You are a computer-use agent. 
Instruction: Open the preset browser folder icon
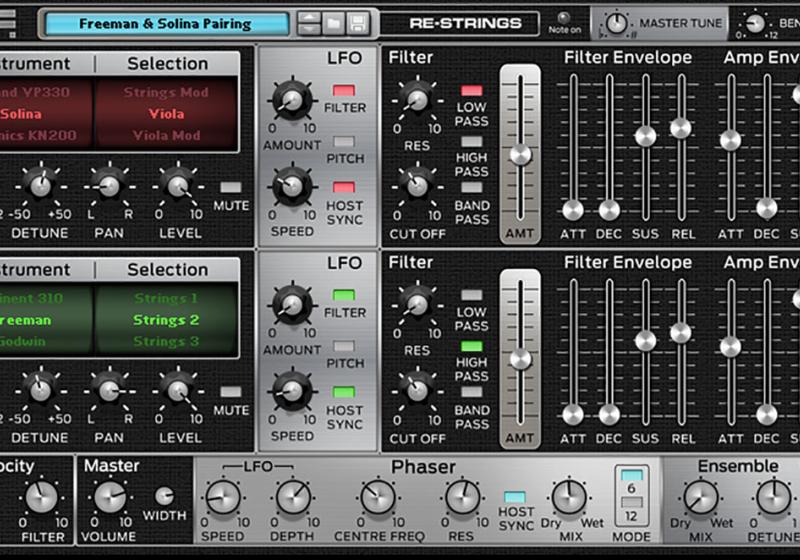pos(334,23)
